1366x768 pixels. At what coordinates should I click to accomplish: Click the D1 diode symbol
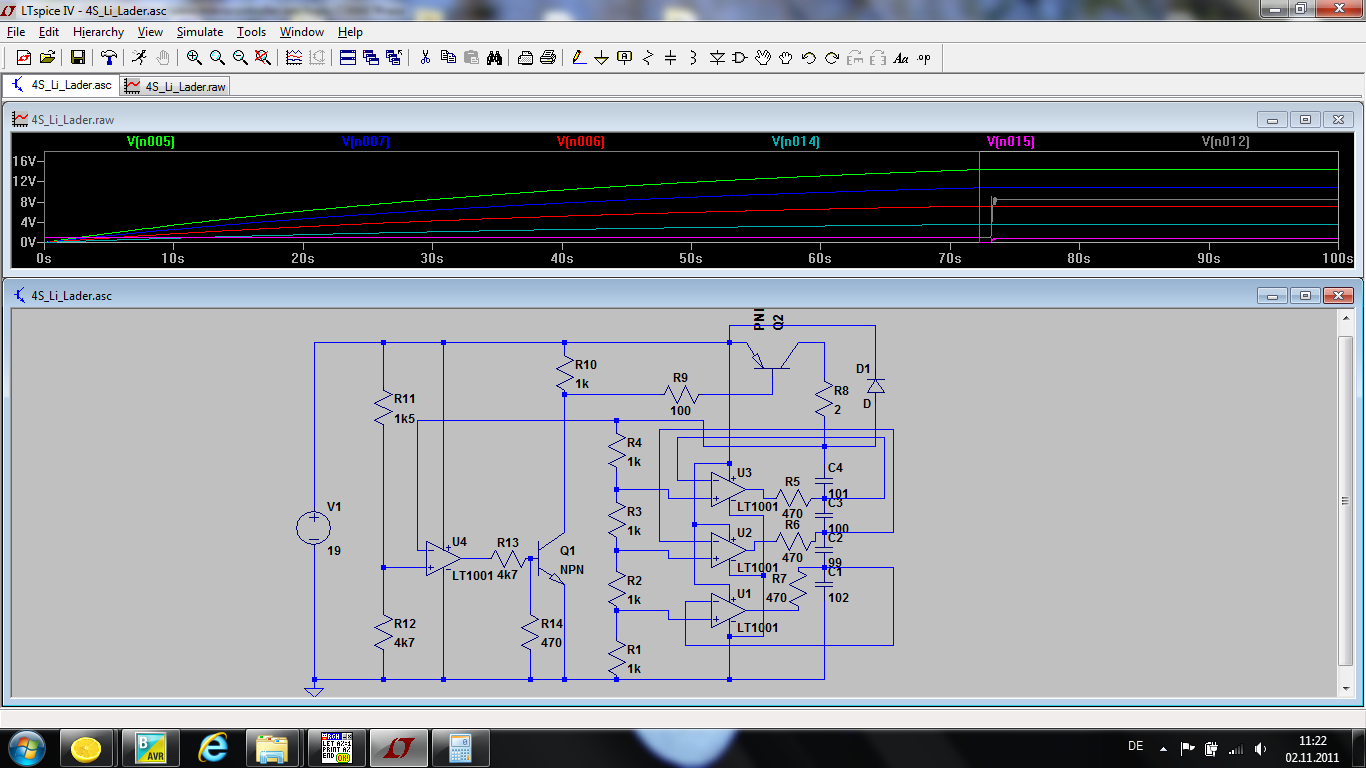point(876,386)
